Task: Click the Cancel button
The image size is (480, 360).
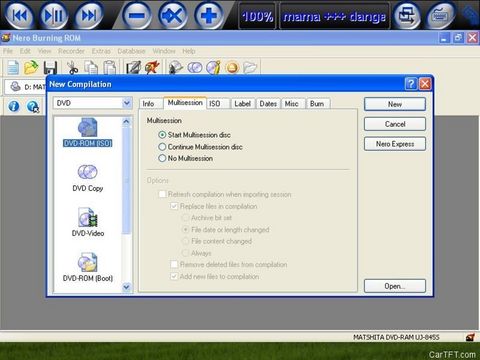Action: coord(395,124)
